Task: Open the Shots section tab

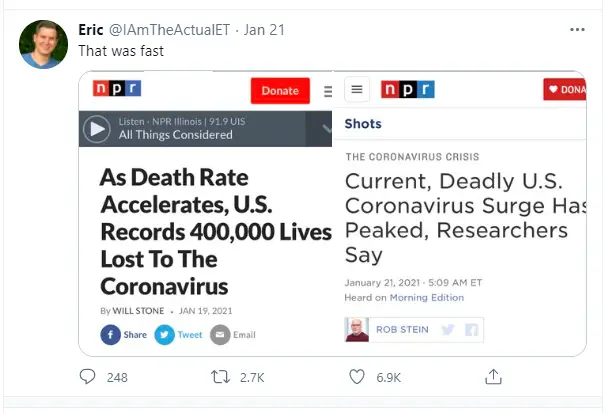Action: coord(363,124)
